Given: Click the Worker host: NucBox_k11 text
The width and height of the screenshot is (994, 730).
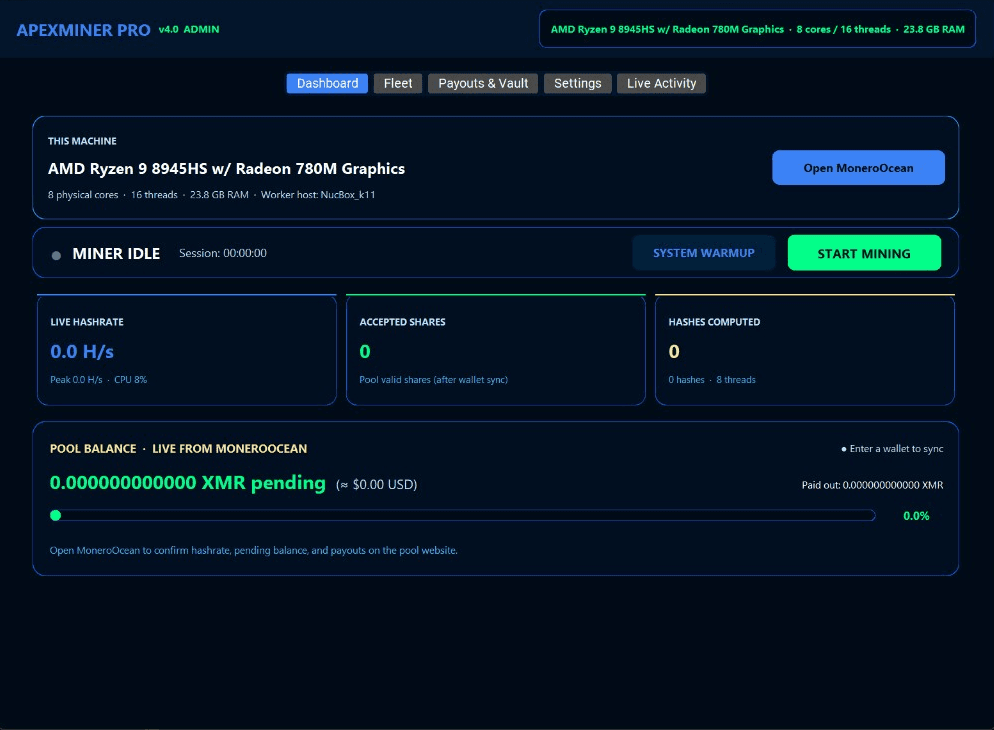Looking at the screenshot, I should (x=318, y=195).
